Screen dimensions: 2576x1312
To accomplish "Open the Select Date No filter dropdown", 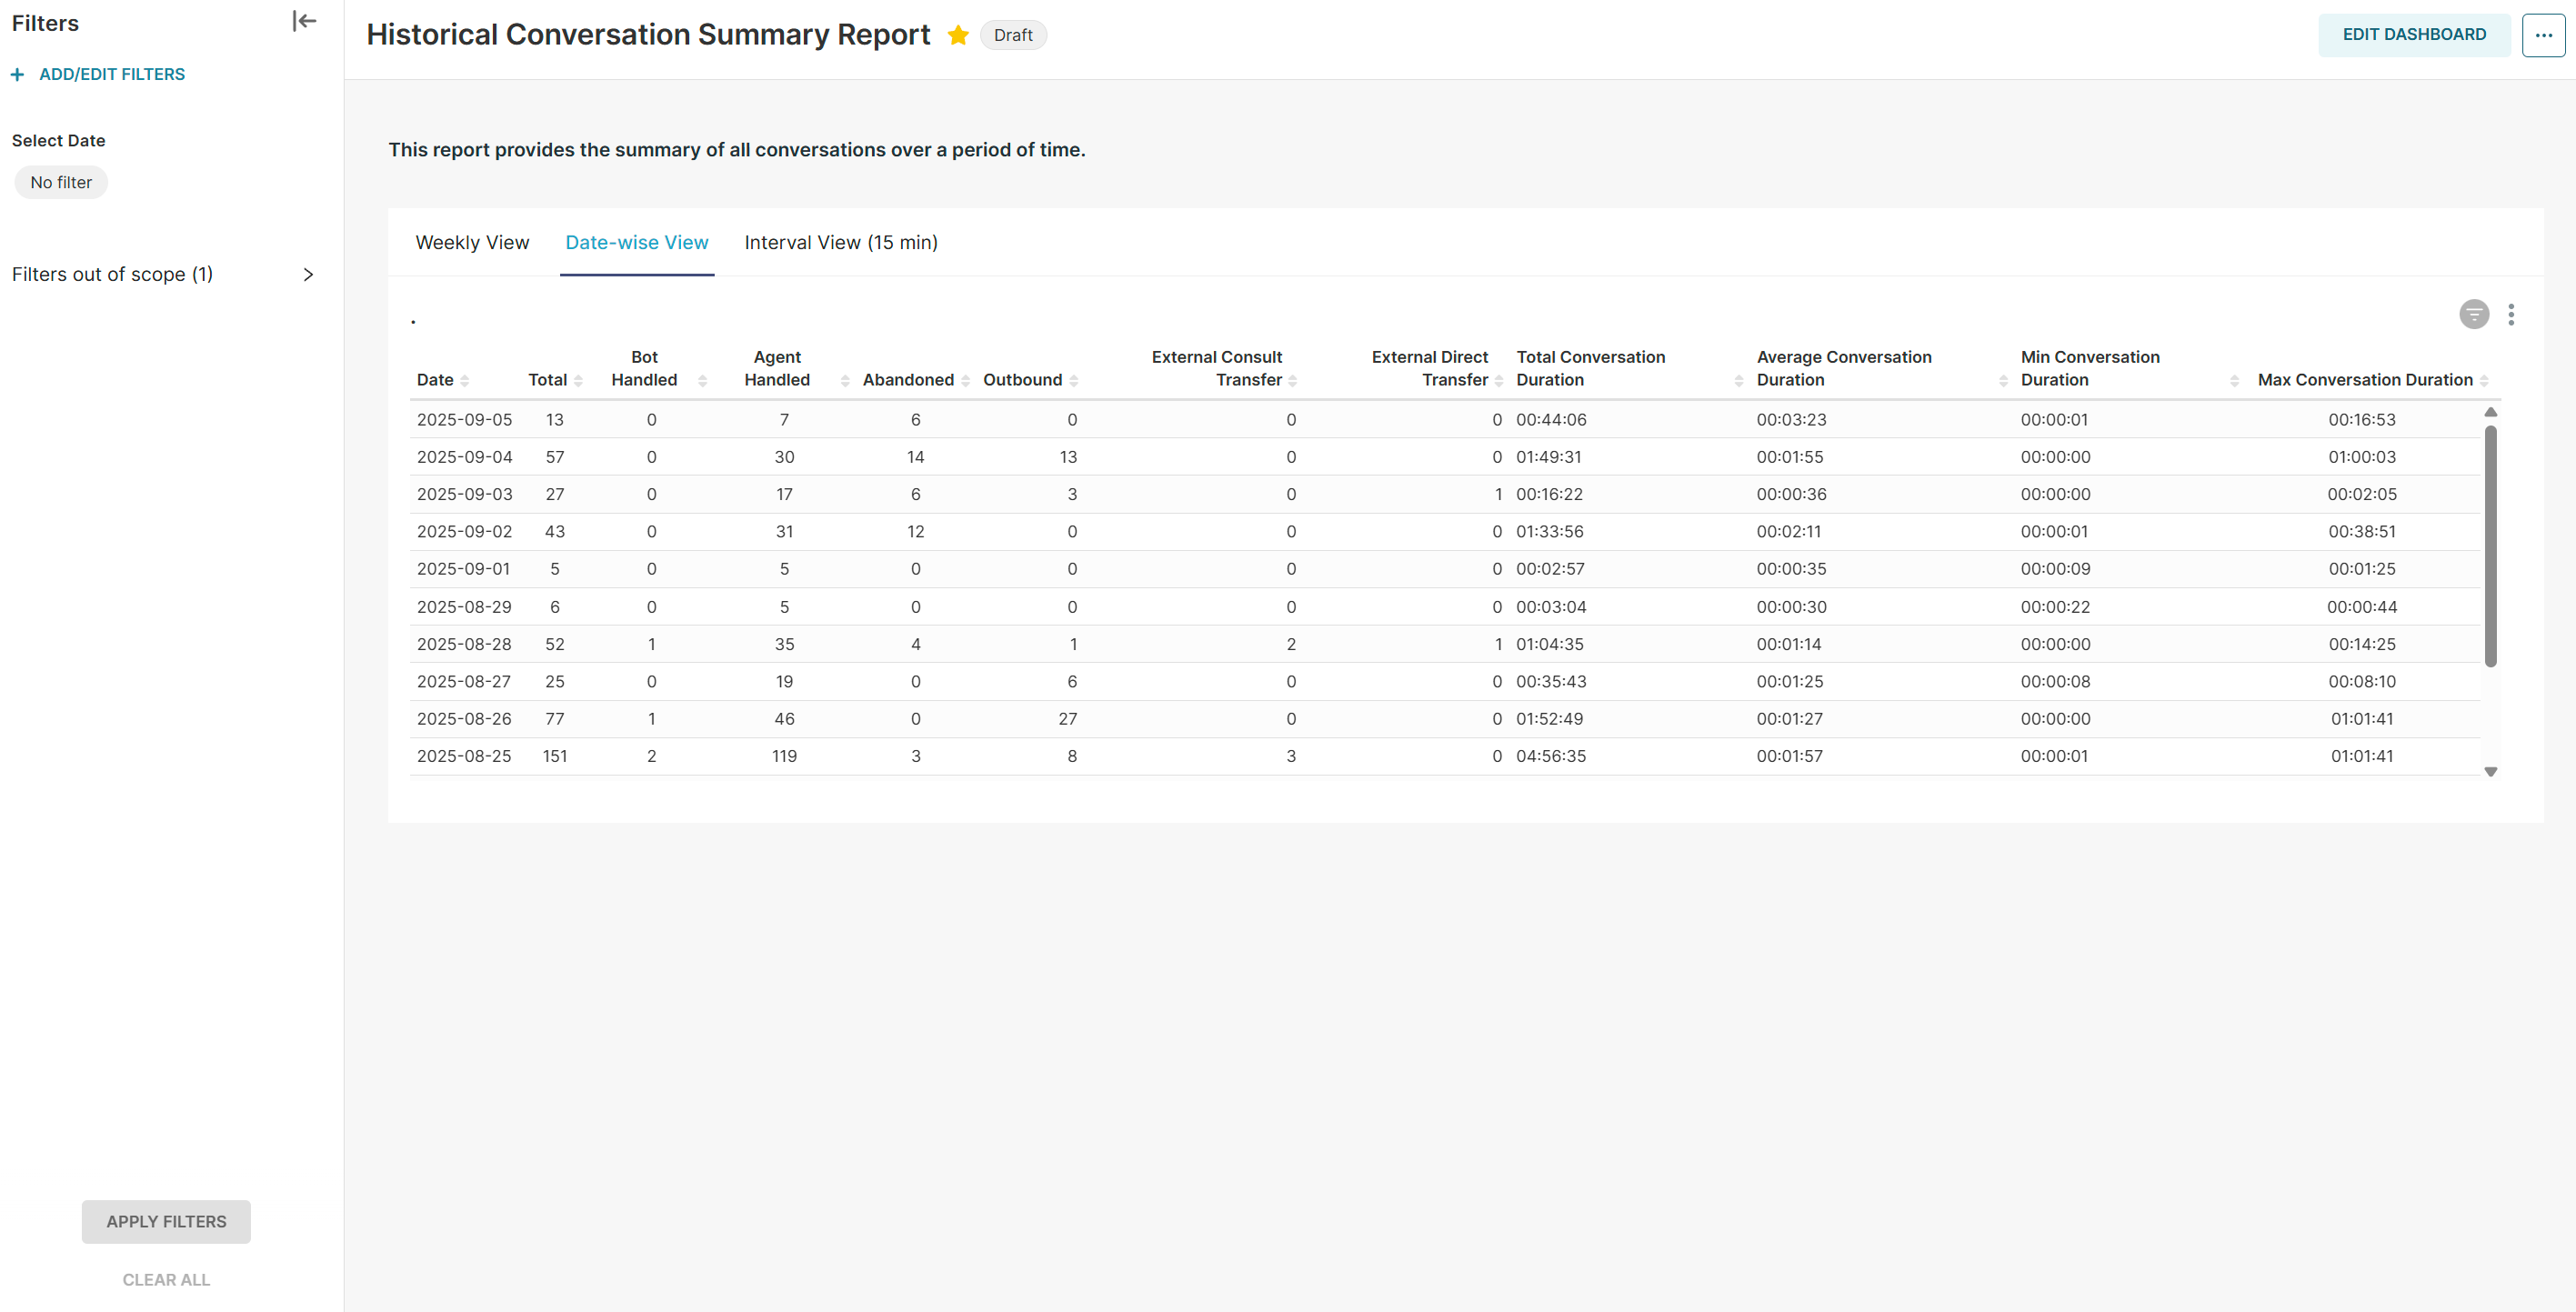I will pyautogui.click(x=61, y=183).
